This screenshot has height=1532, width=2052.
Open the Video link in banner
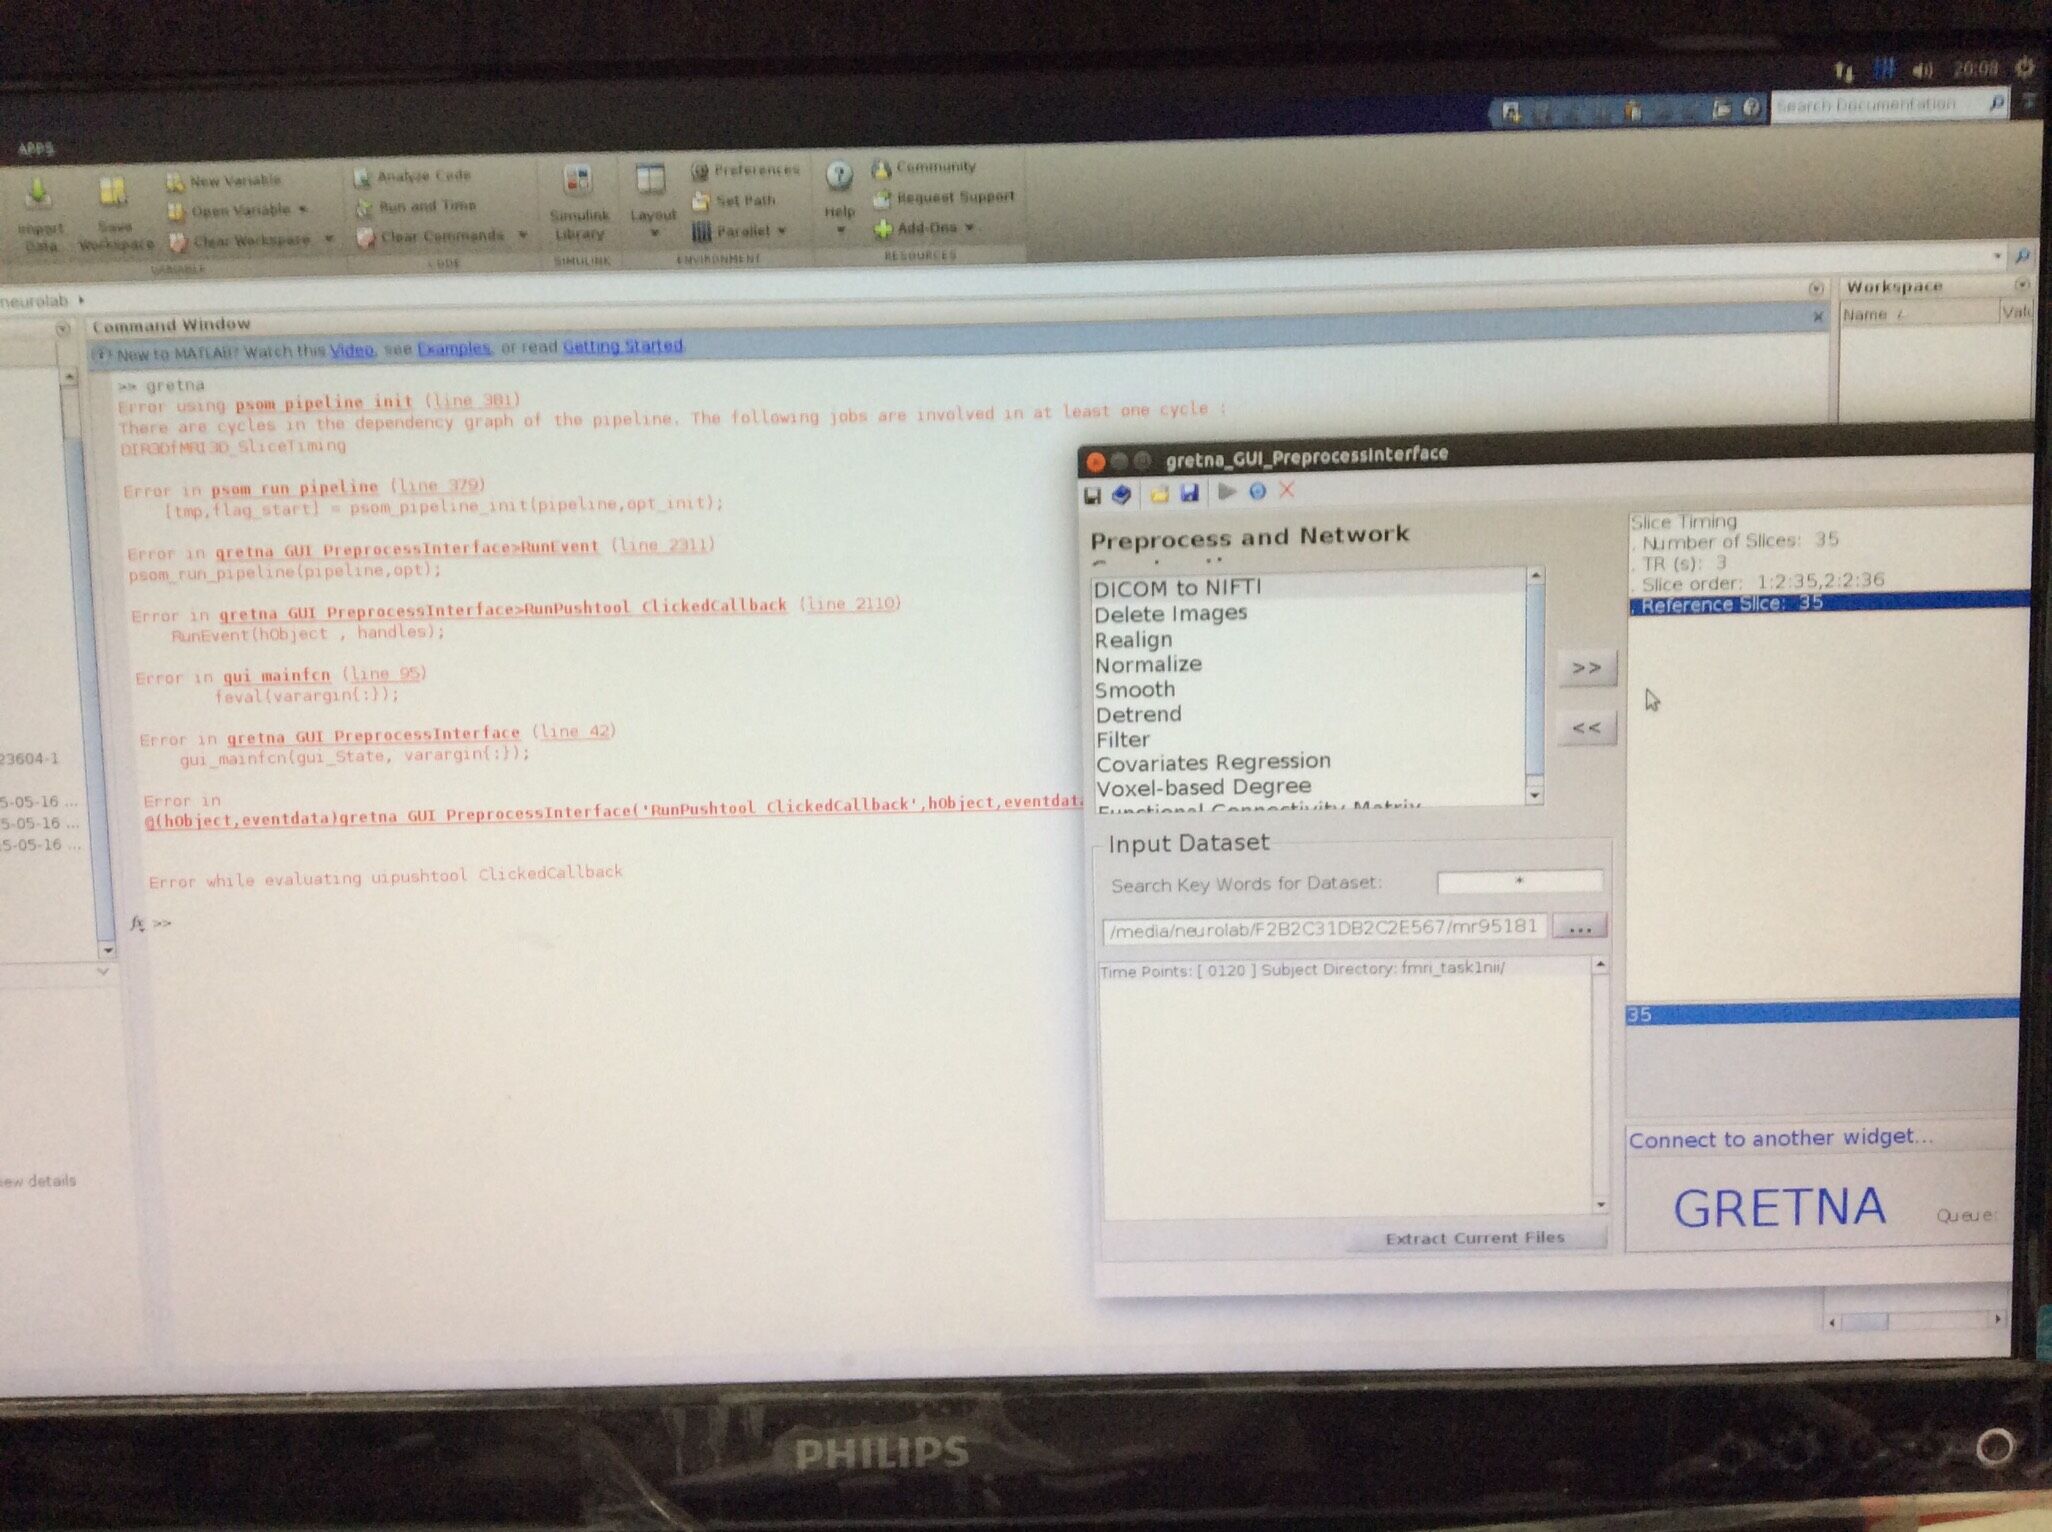coord(352,350)
